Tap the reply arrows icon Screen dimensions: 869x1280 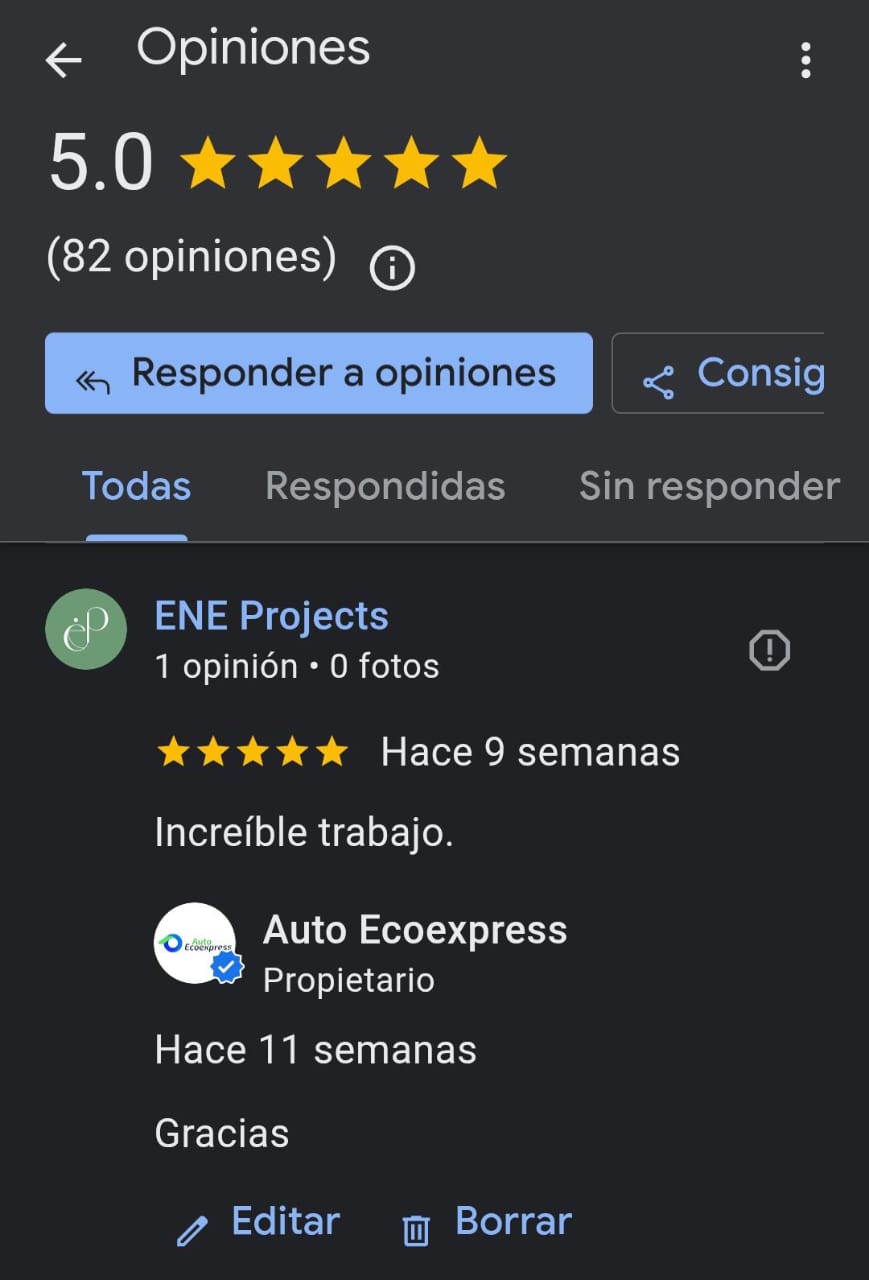93,382
